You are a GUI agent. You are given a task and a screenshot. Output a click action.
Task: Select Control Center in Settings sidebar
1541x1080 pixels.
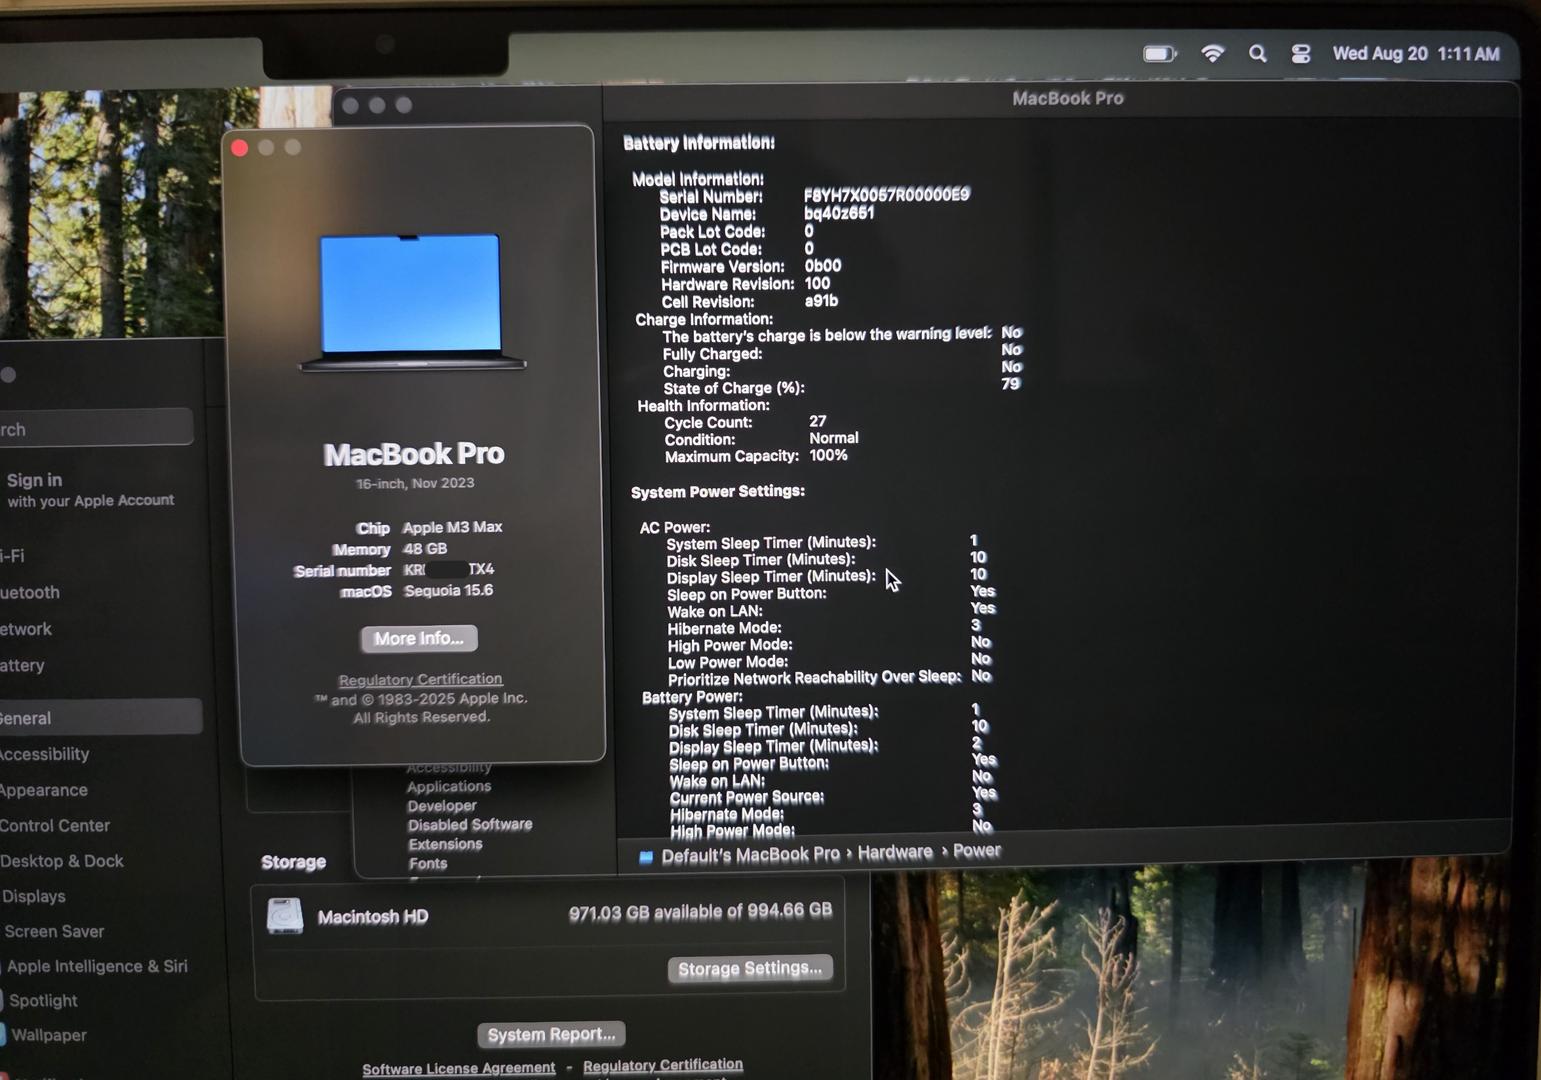tap(55, 825)
